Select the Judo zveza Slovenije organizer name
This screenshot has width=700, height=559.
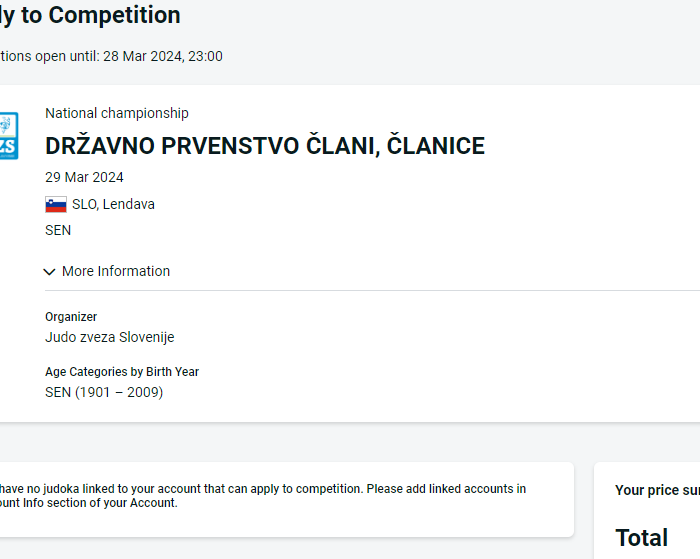(110, 337)
